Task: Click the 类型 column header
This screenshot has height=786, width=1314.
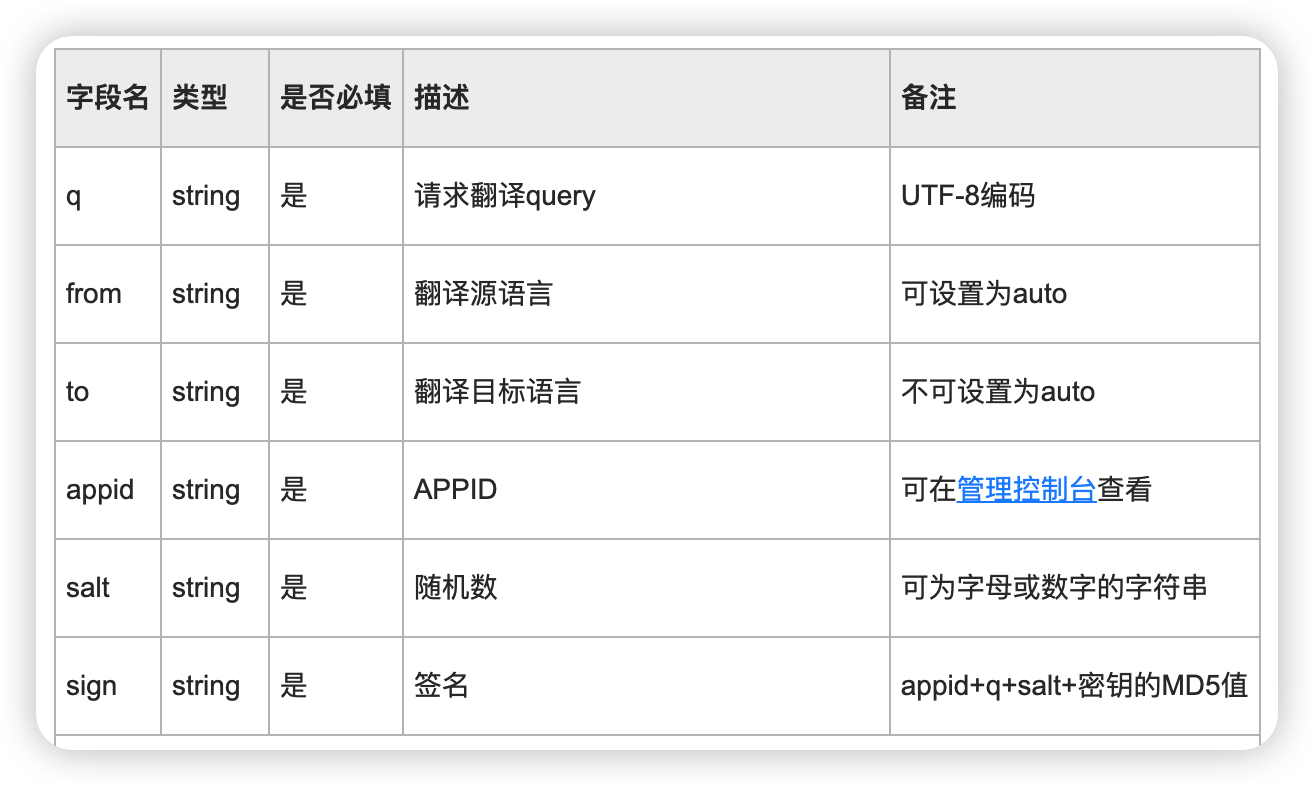Action: 200,98
